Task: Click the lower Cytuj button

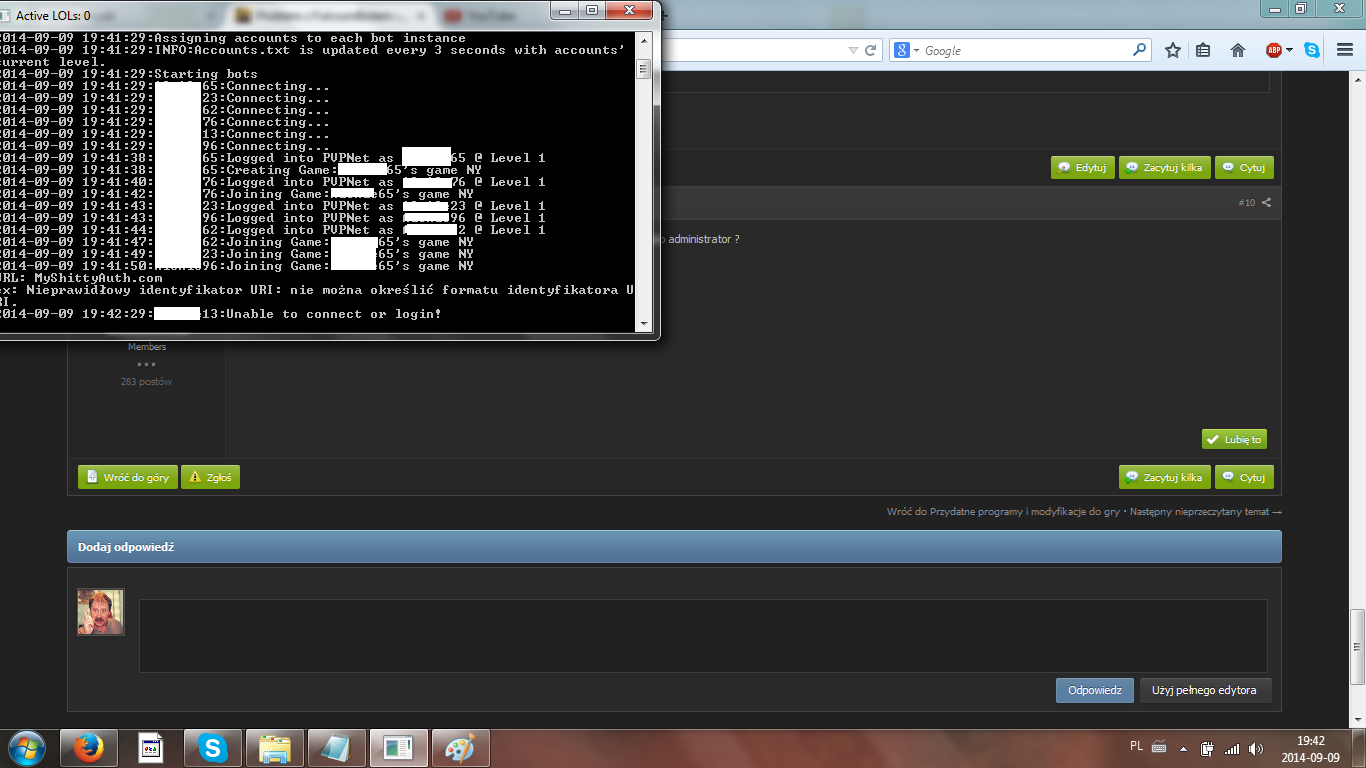Action: [x=1244, y=478]
